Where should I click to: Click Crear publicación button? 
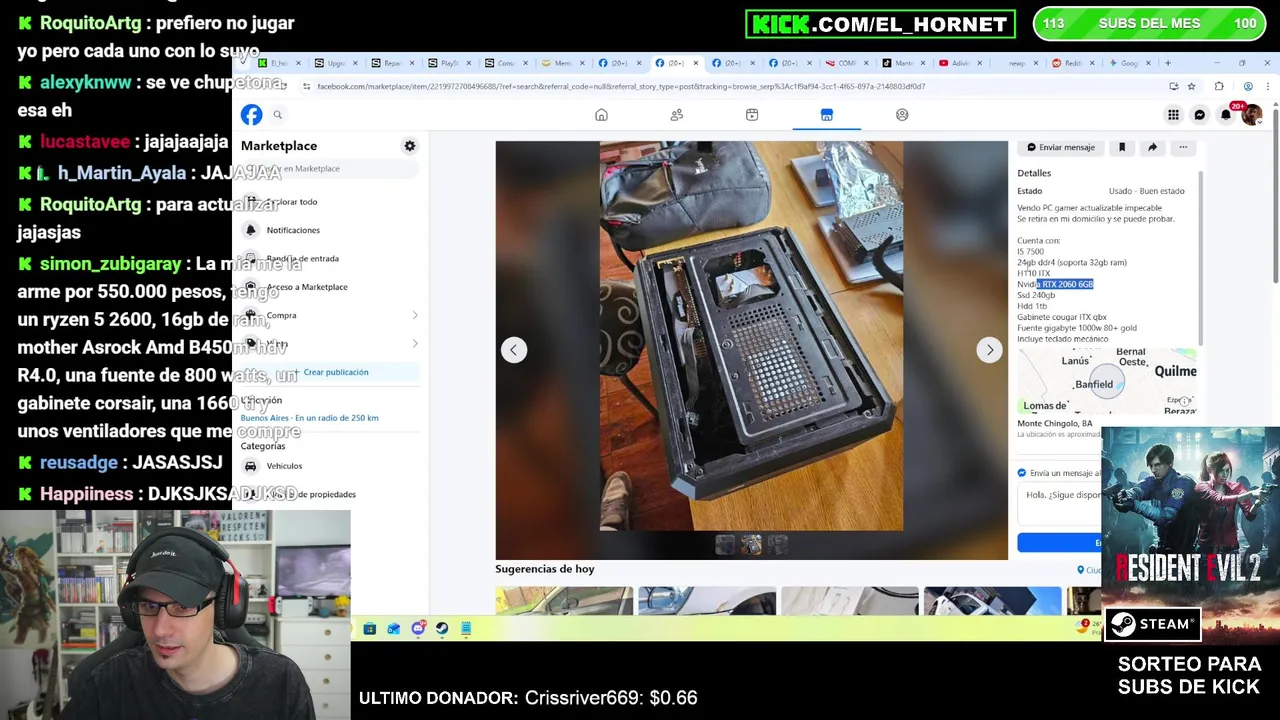click(329, 372)
